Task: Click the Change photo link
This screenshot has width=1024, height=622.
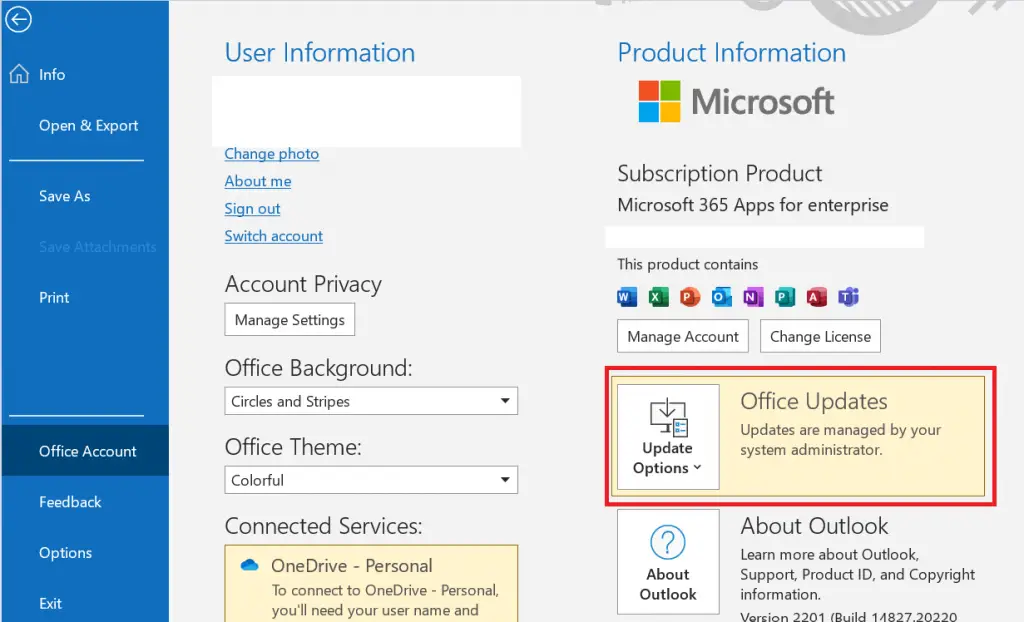Action: point(272,154)
